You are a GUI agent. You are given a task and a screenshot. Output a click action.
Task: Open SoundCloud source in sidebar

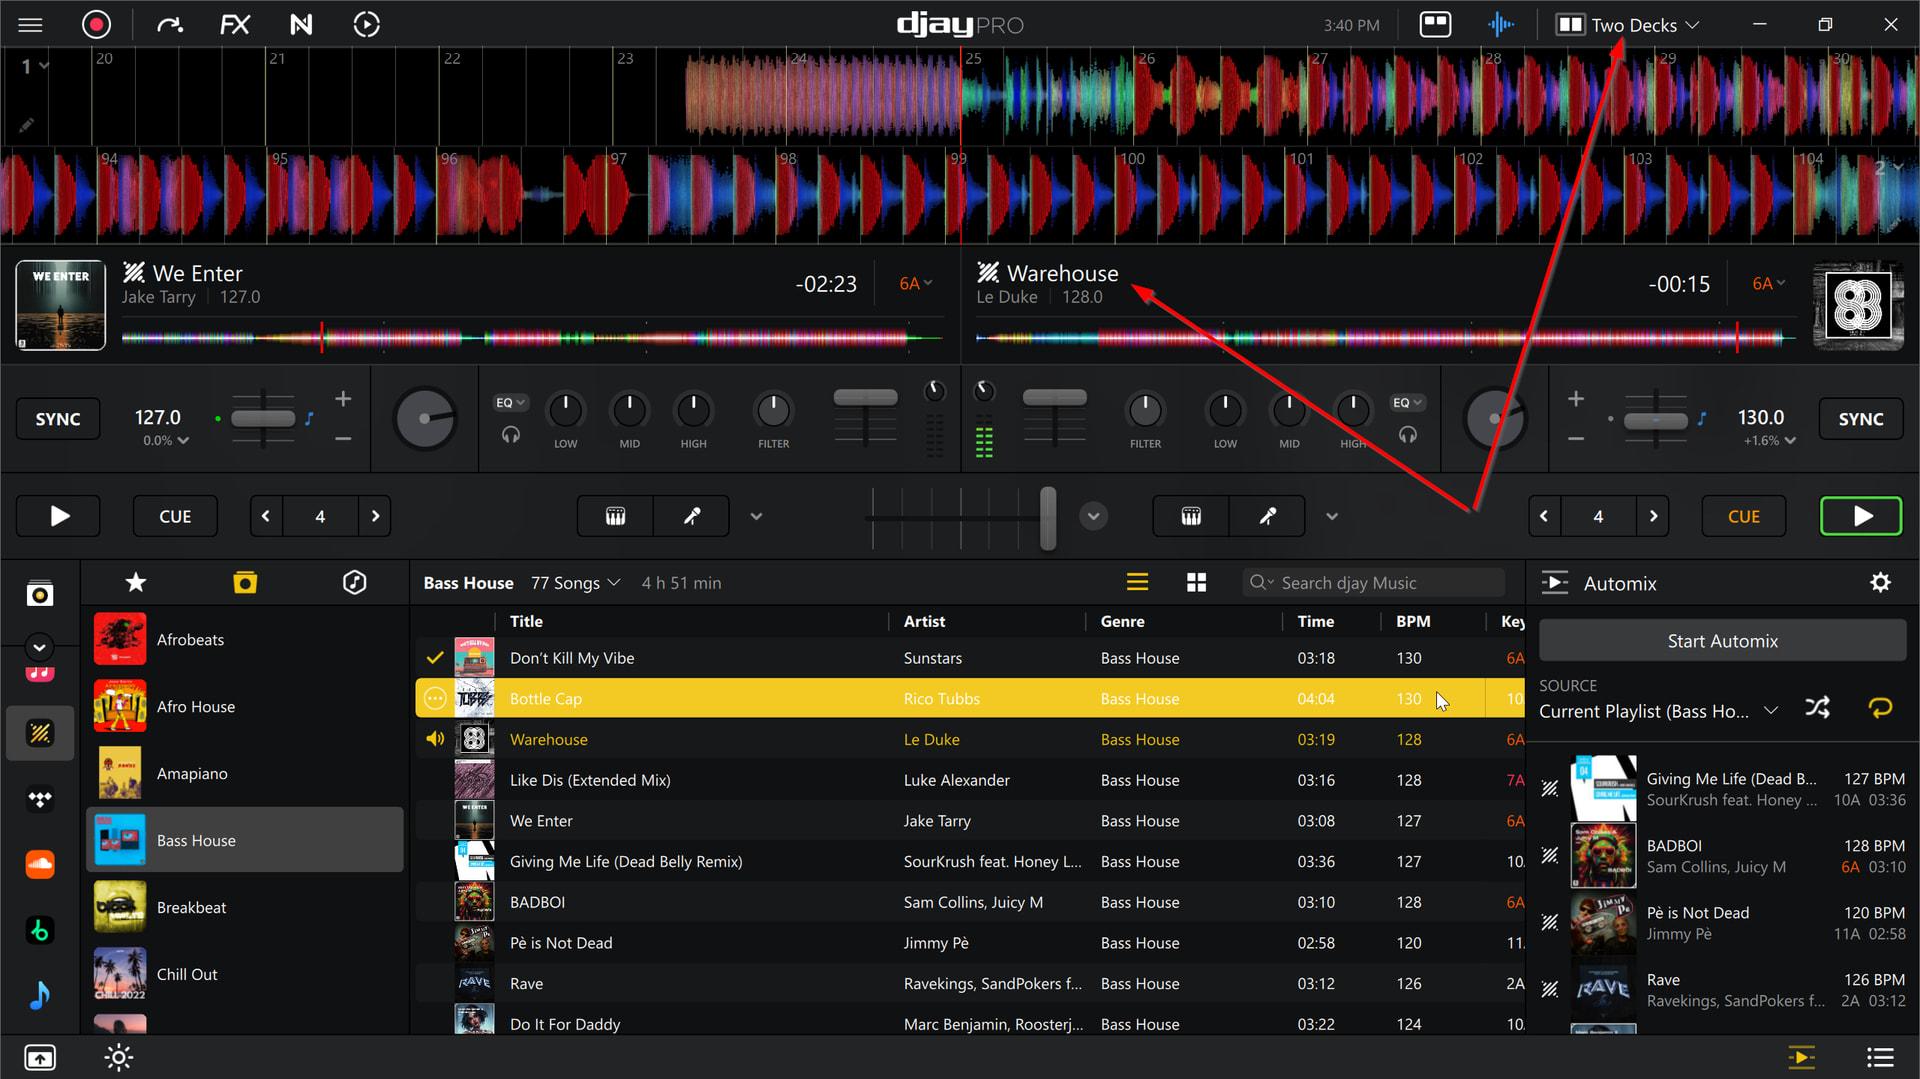pos(40,864)
